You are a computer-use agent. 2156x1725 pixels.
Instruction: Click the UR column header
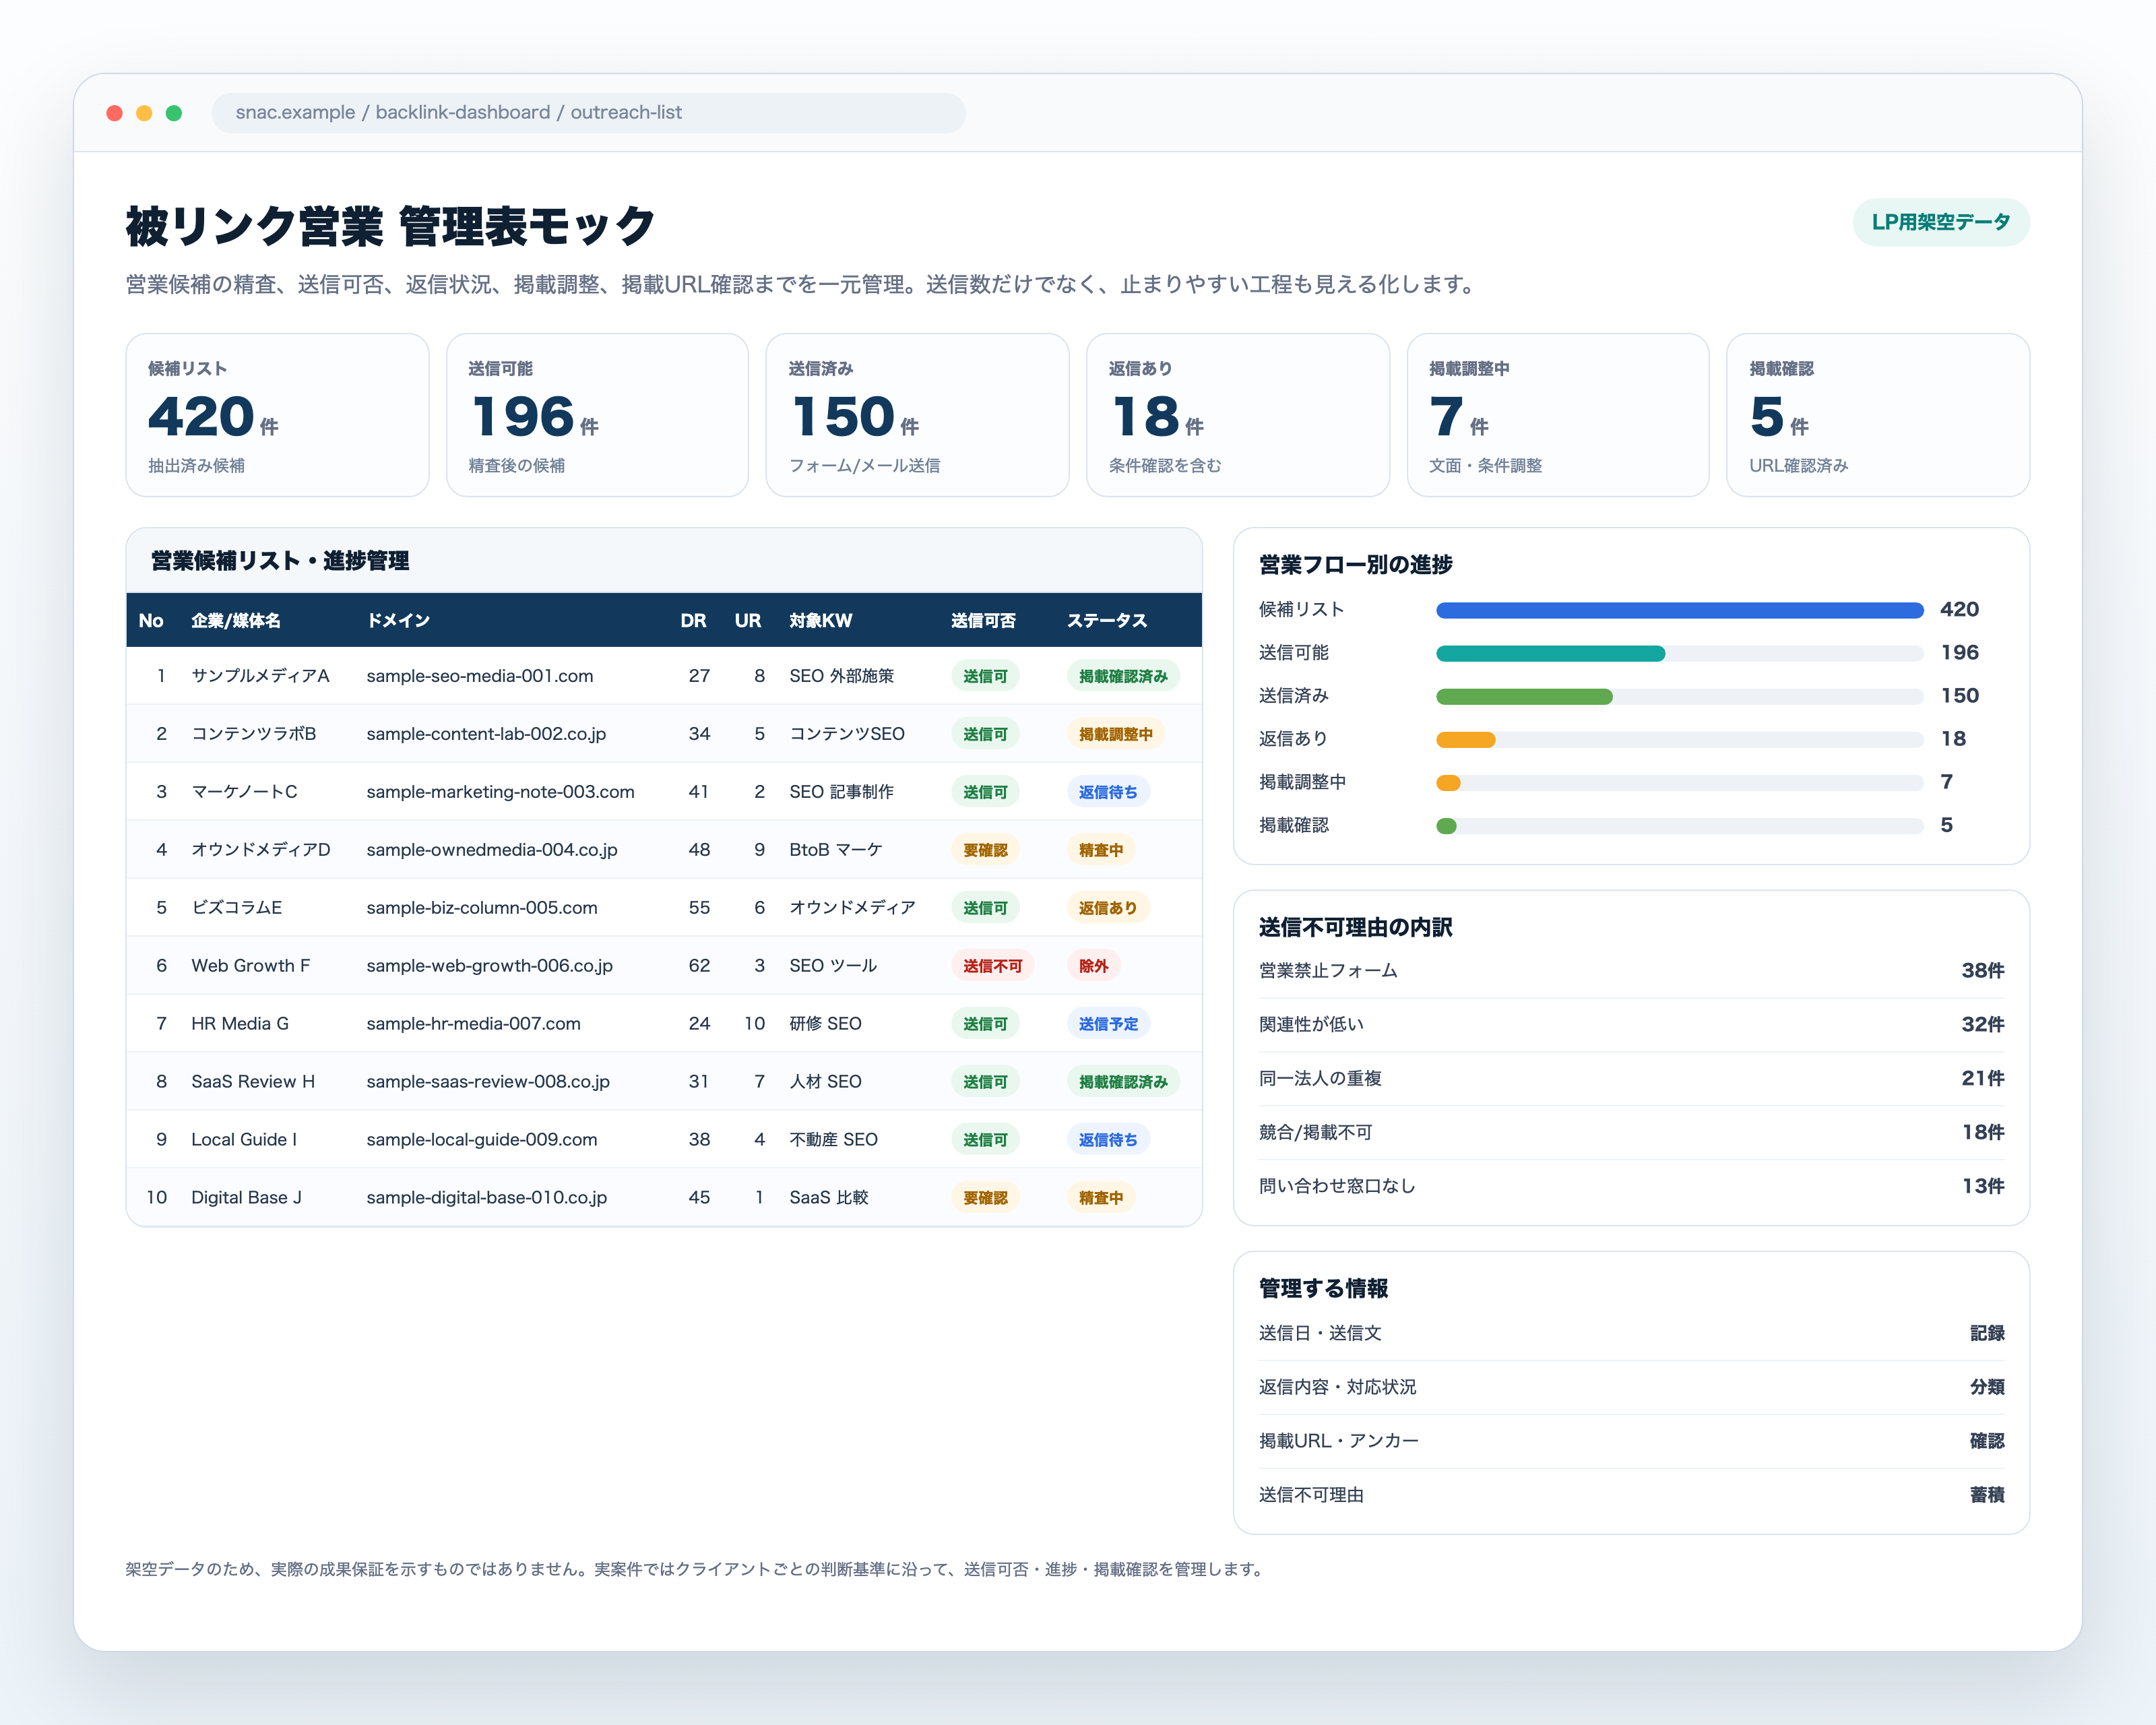pyautogui.click(x=747, y=620)
